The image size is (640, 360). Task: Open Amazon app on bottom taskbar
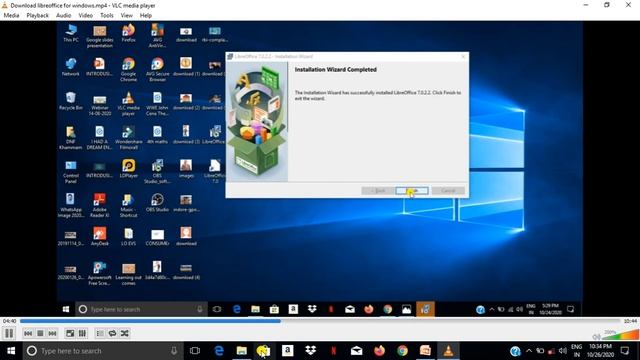pos(287,351)
